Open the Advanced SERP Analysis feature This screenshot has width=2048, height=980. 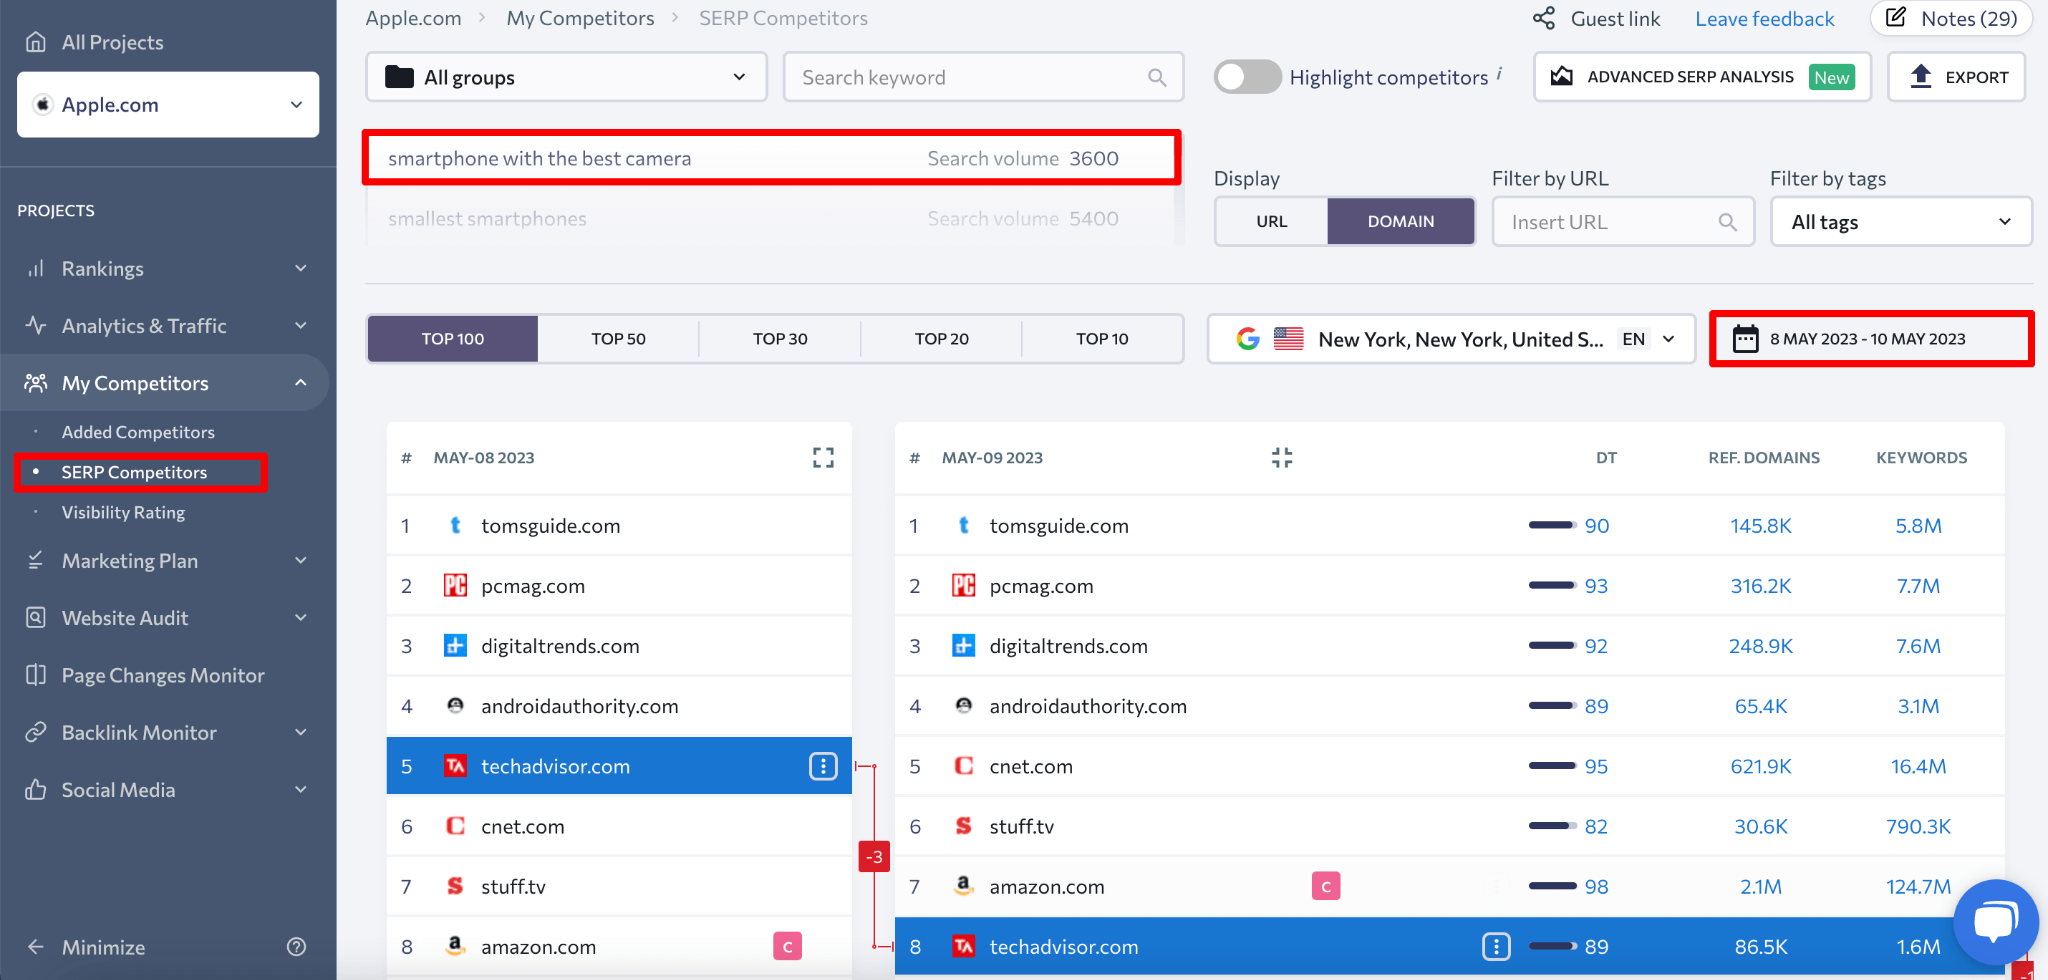click(x=1700, y=76)
